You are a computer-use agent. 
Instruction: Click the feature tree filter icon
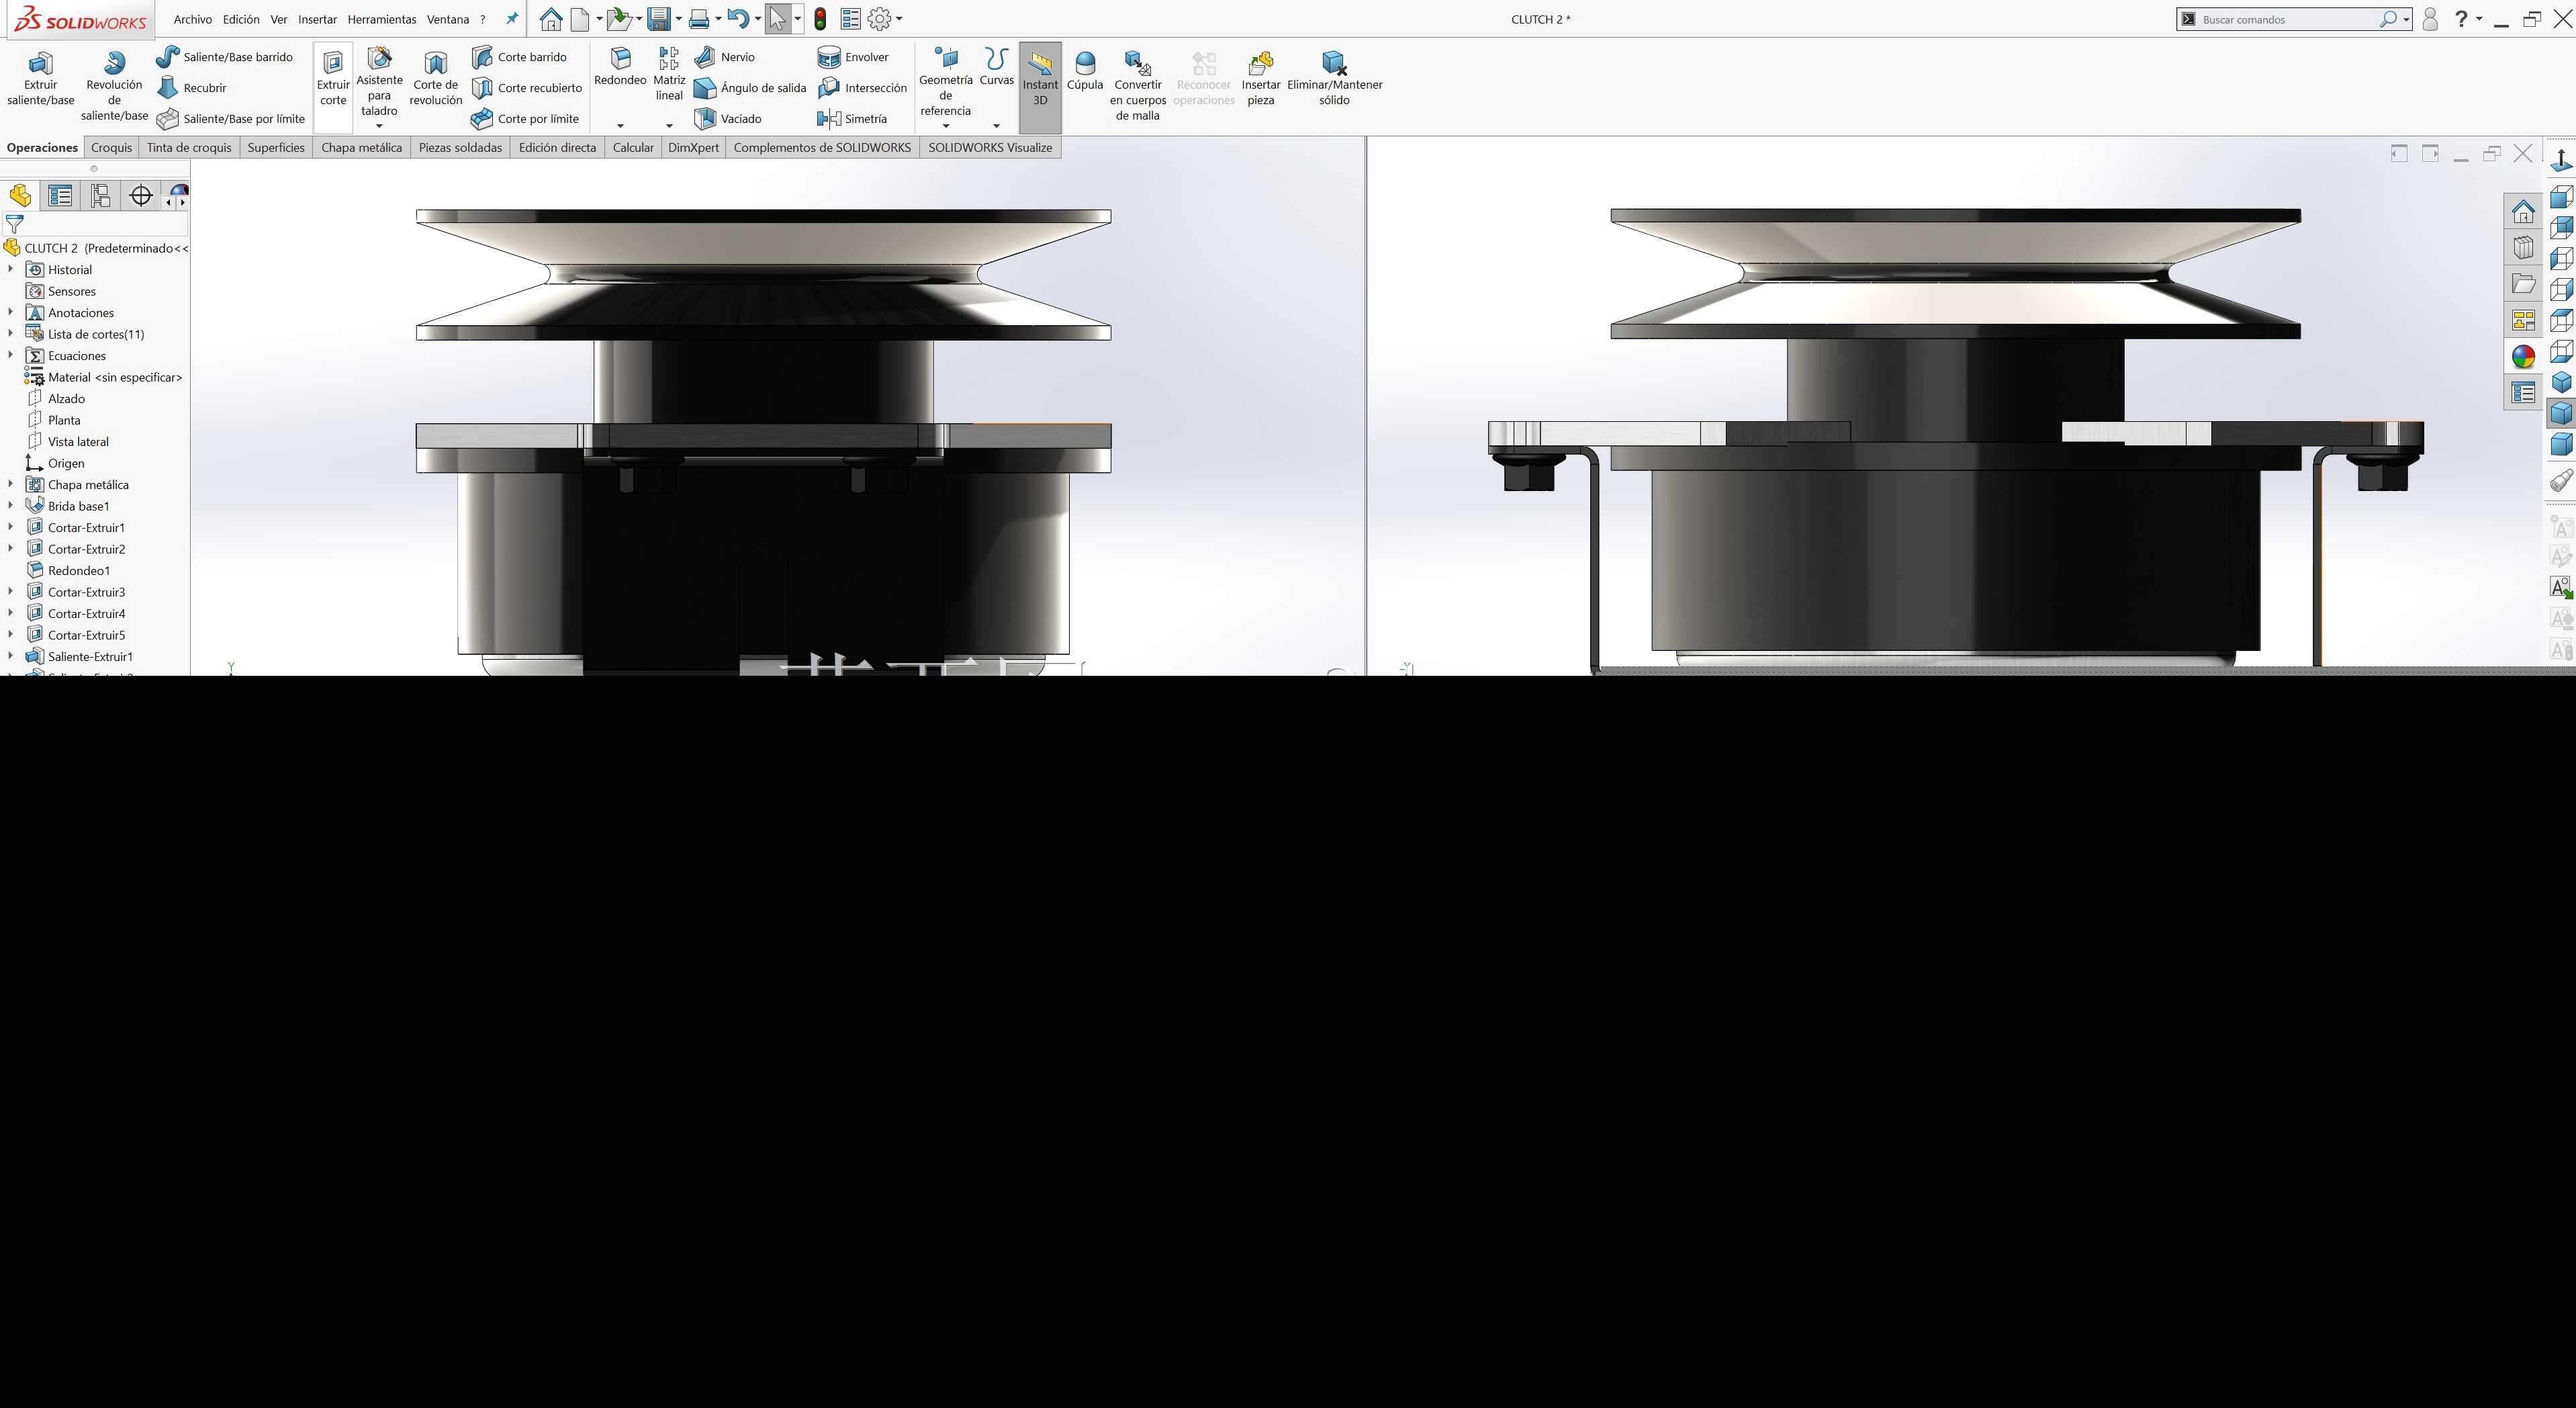(x=14, y=225)
